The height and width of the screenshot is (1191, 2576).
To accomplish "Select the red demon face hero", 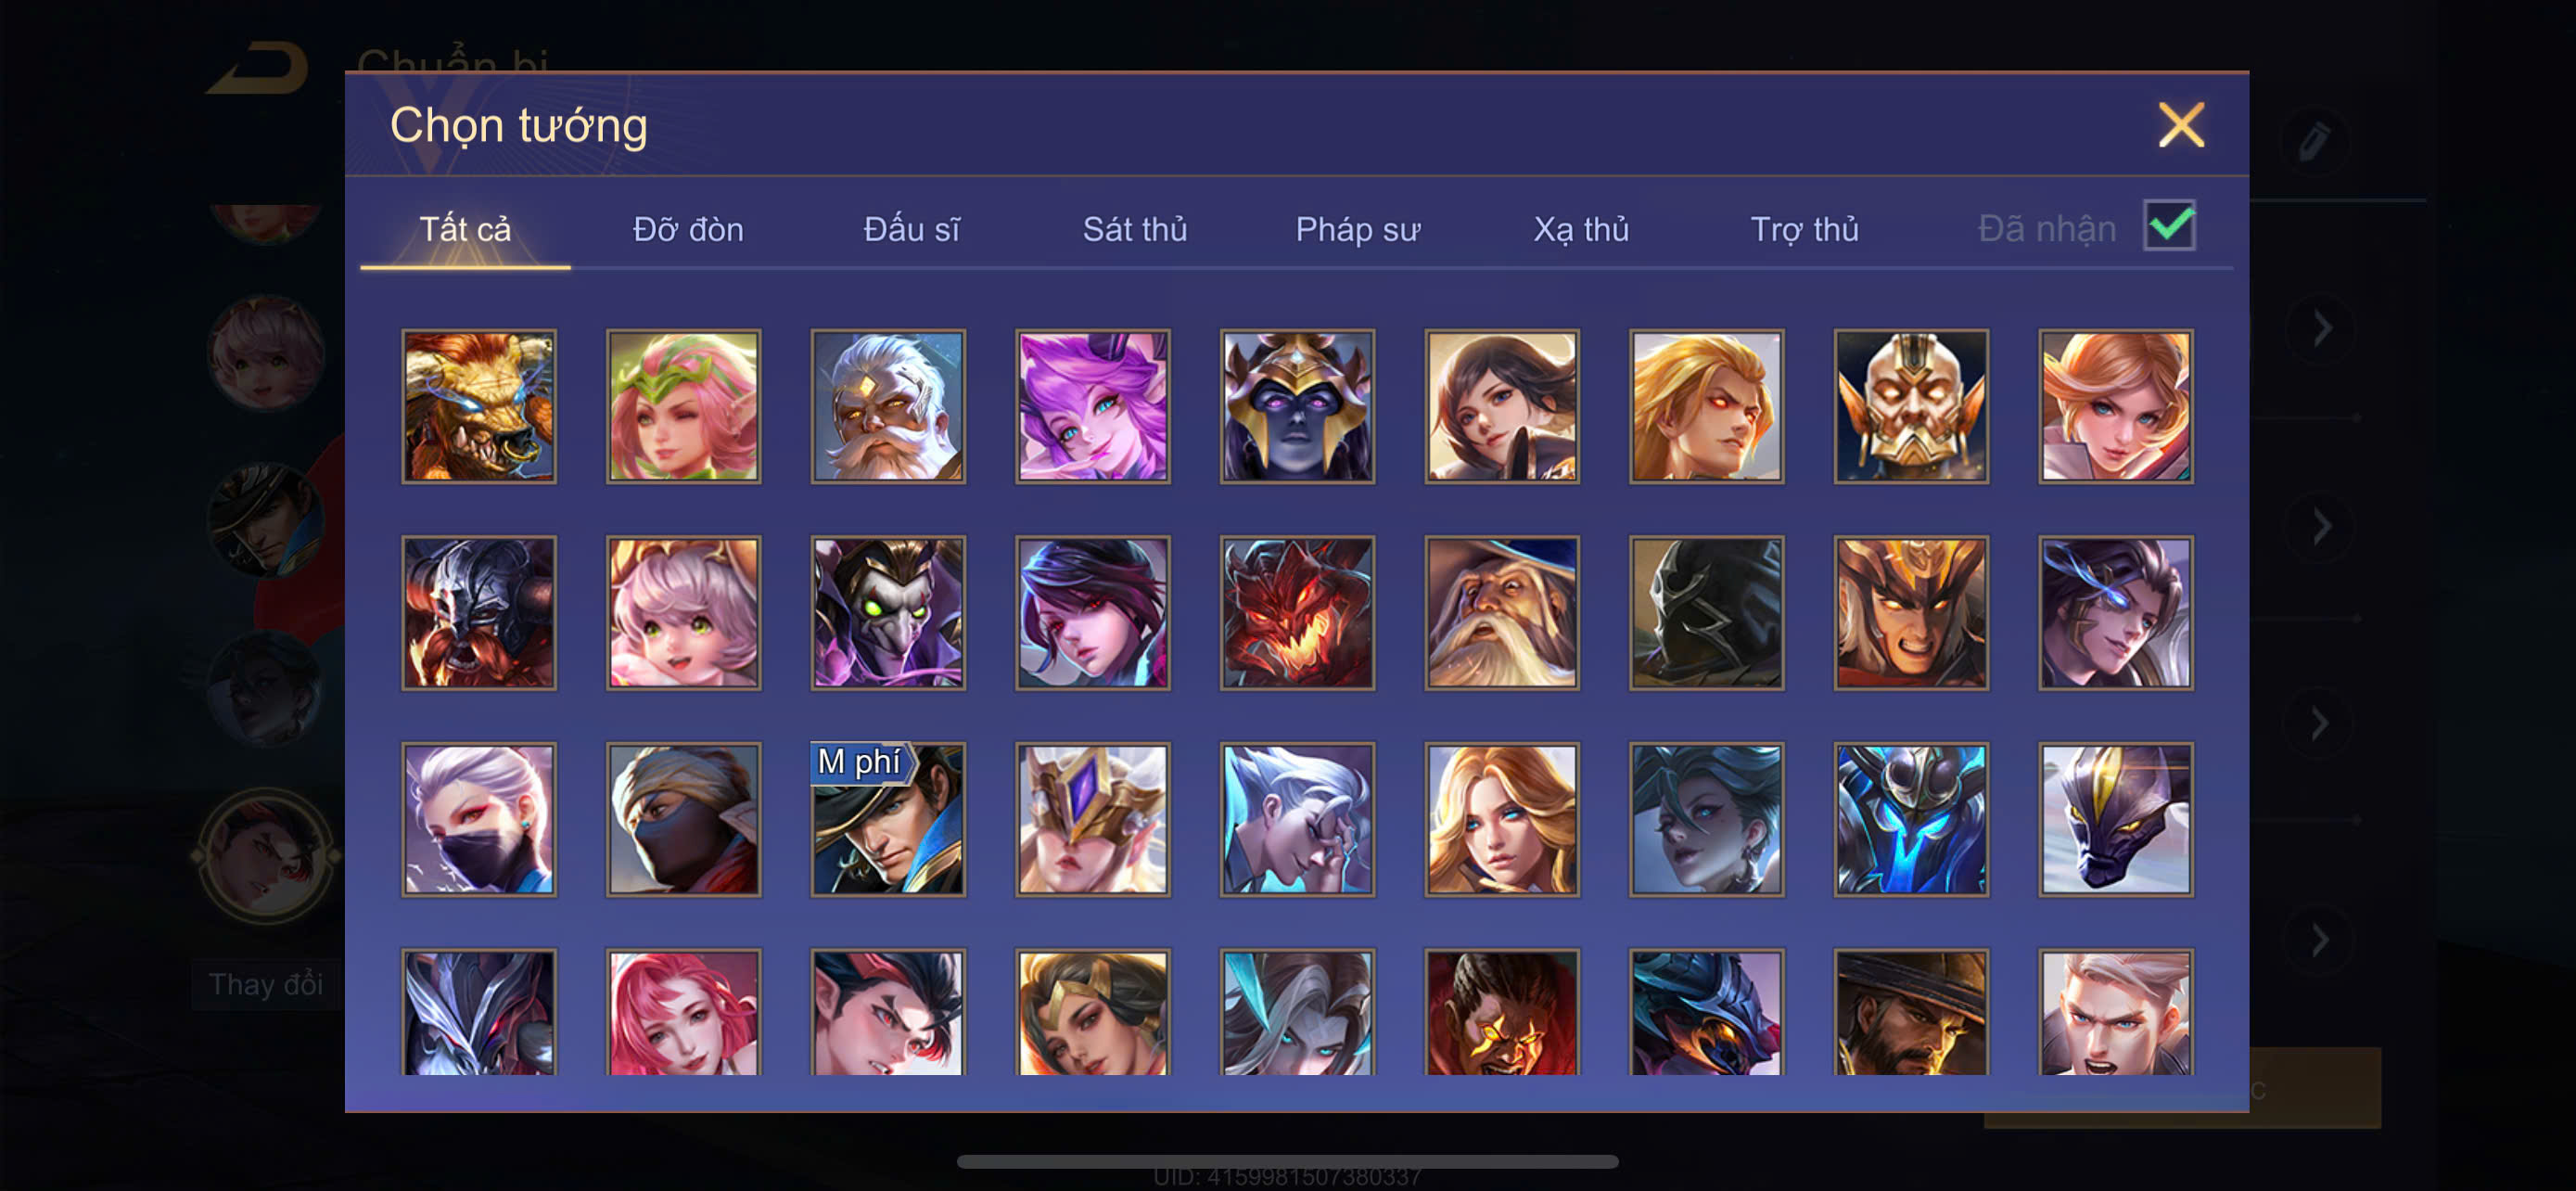I will (1297, 612).
